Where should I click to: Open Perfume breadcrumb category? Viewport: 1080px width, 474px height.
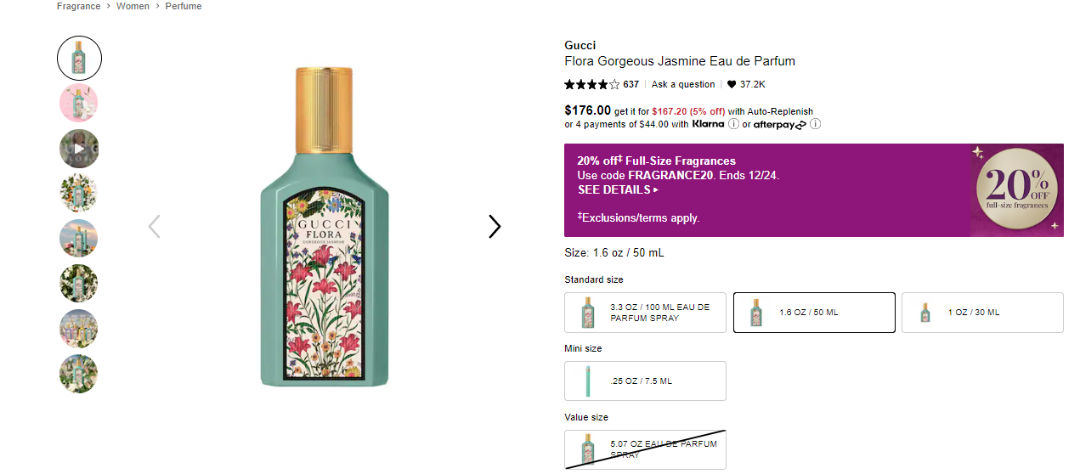[183, 6]
